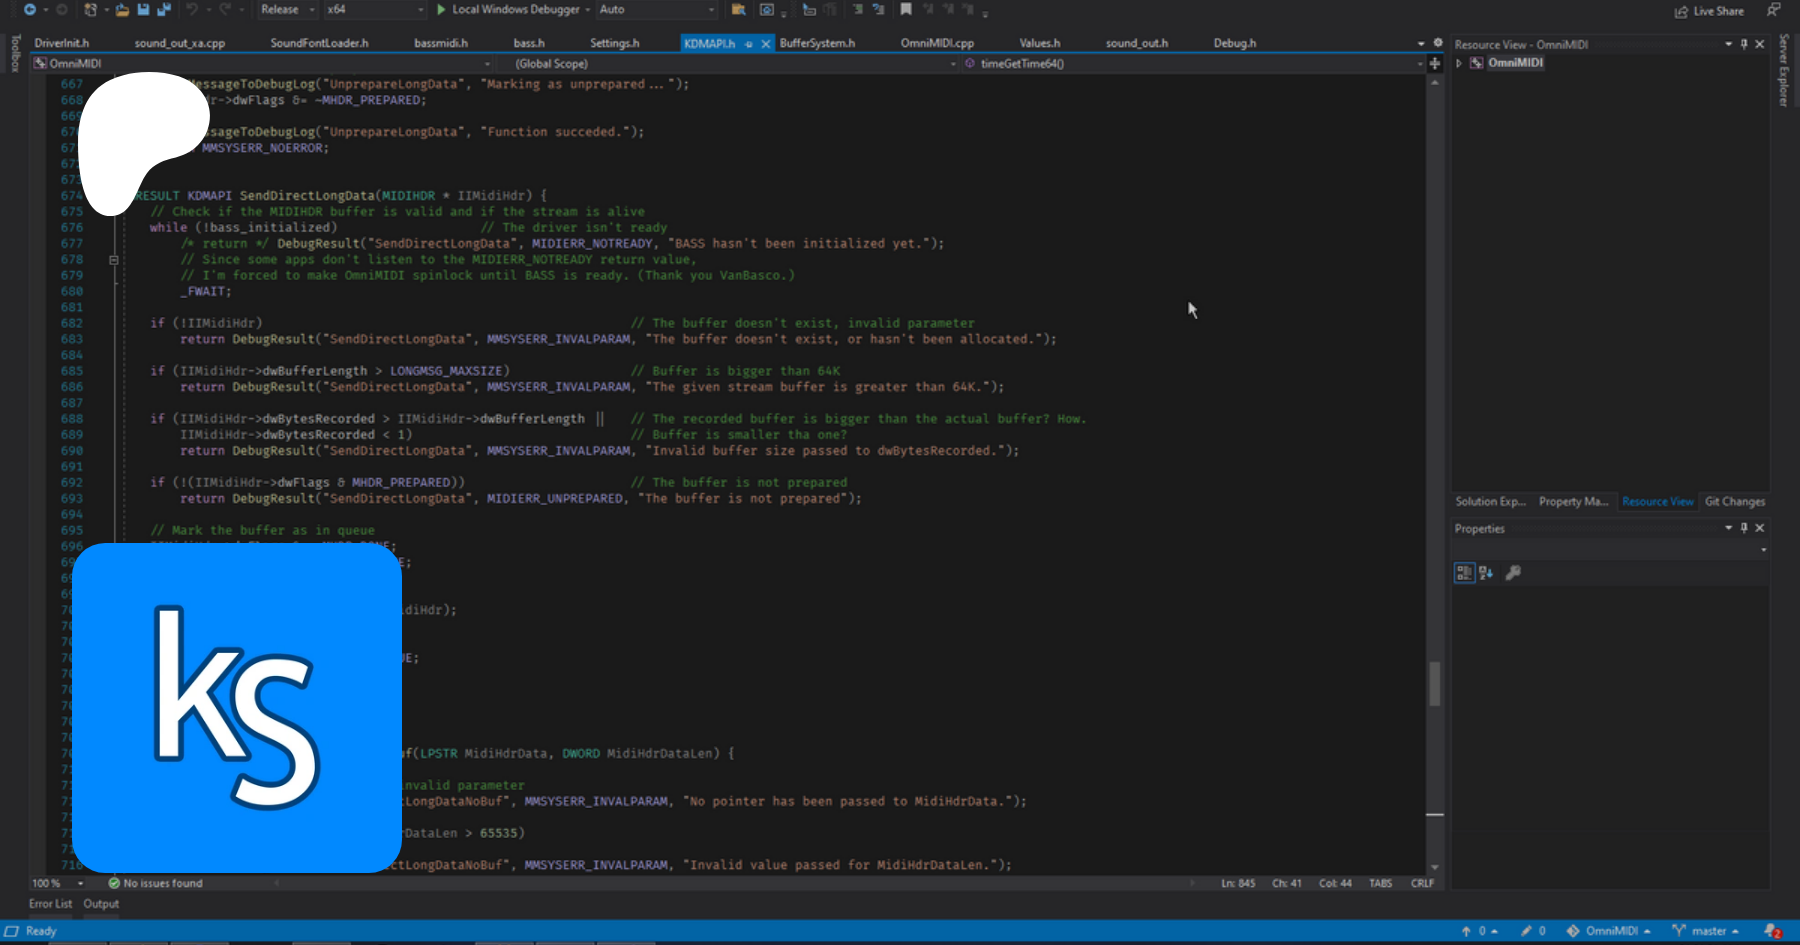
Task: Click the Save All toolbar icon
Action: (x=163, y=10)
